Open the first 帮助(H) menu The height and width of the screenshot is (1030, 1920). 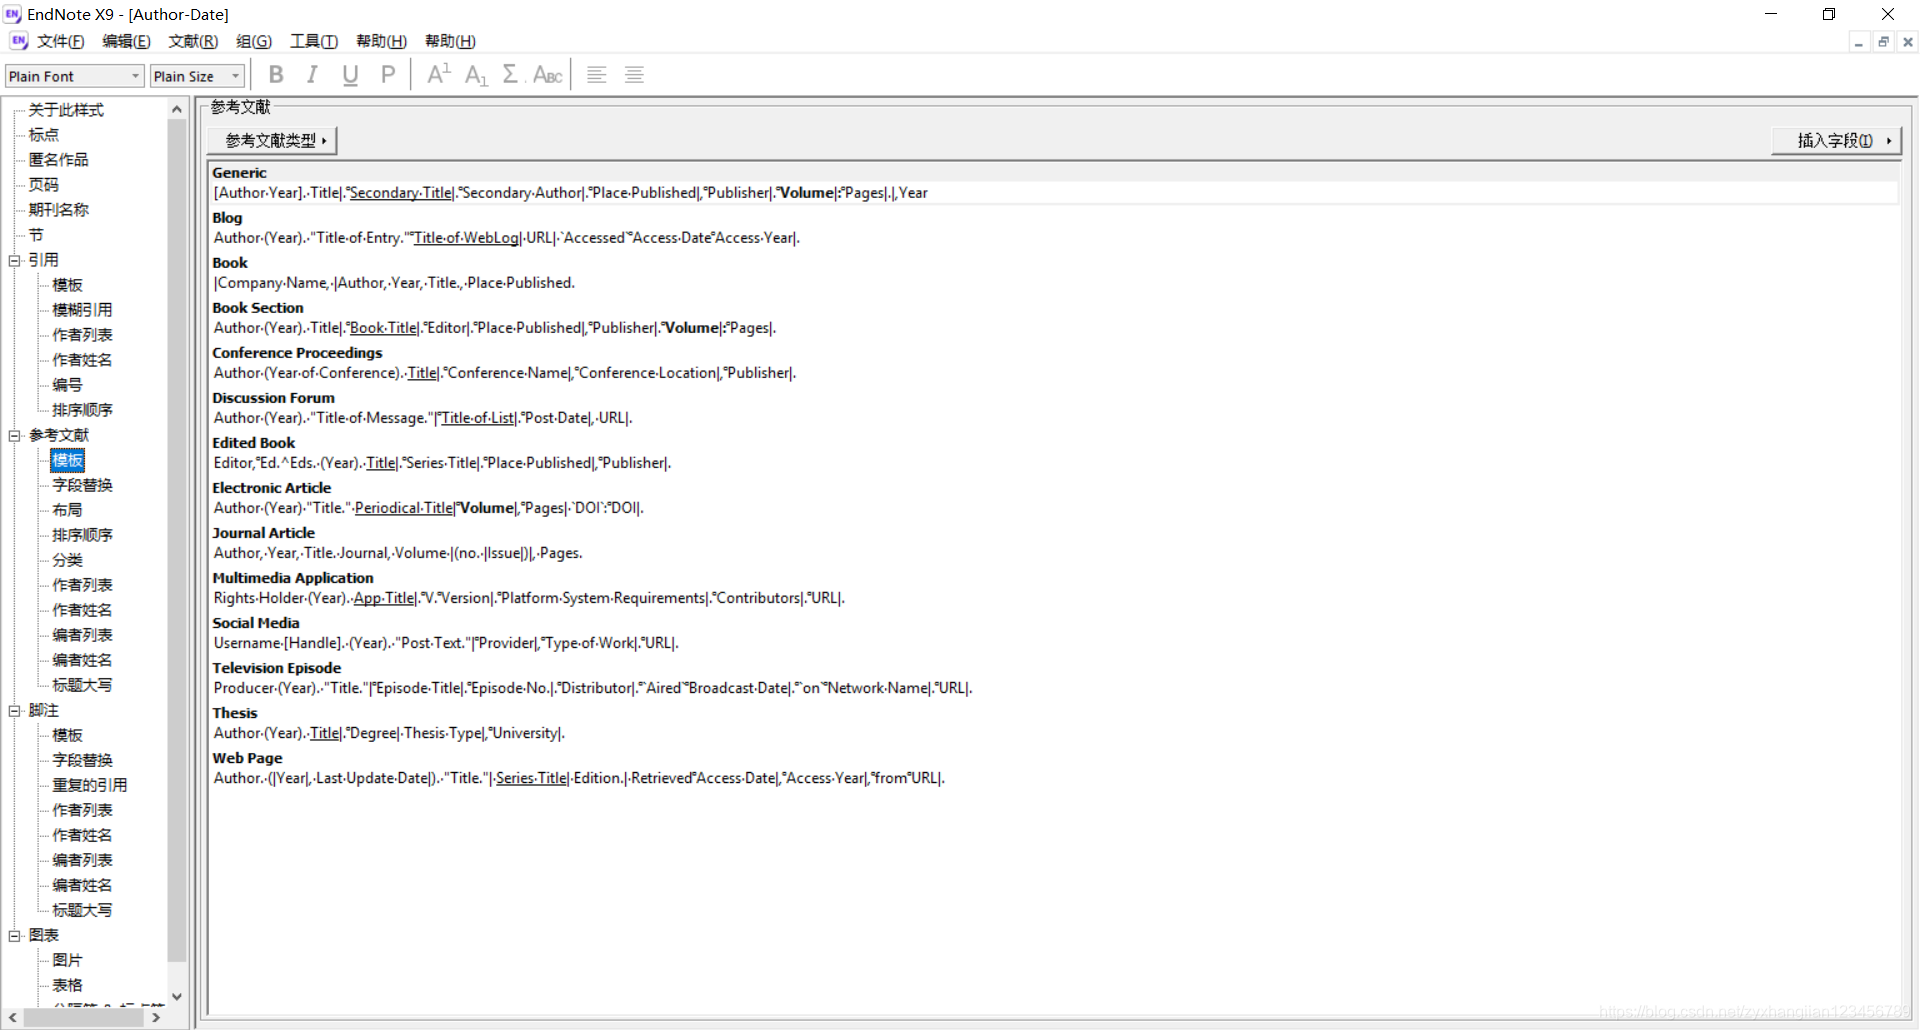point(381,41)
